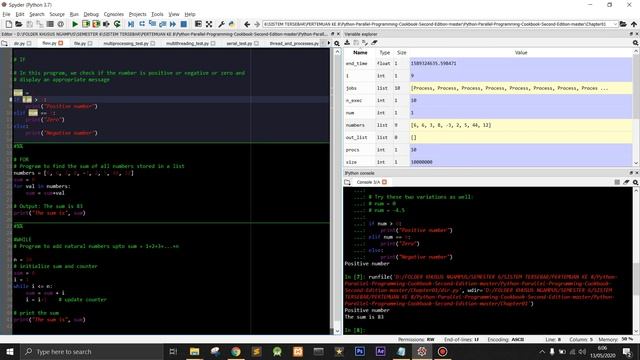640x360 pixels.
Task: Click the taskbar search box
Action: (x=91, y=351)
